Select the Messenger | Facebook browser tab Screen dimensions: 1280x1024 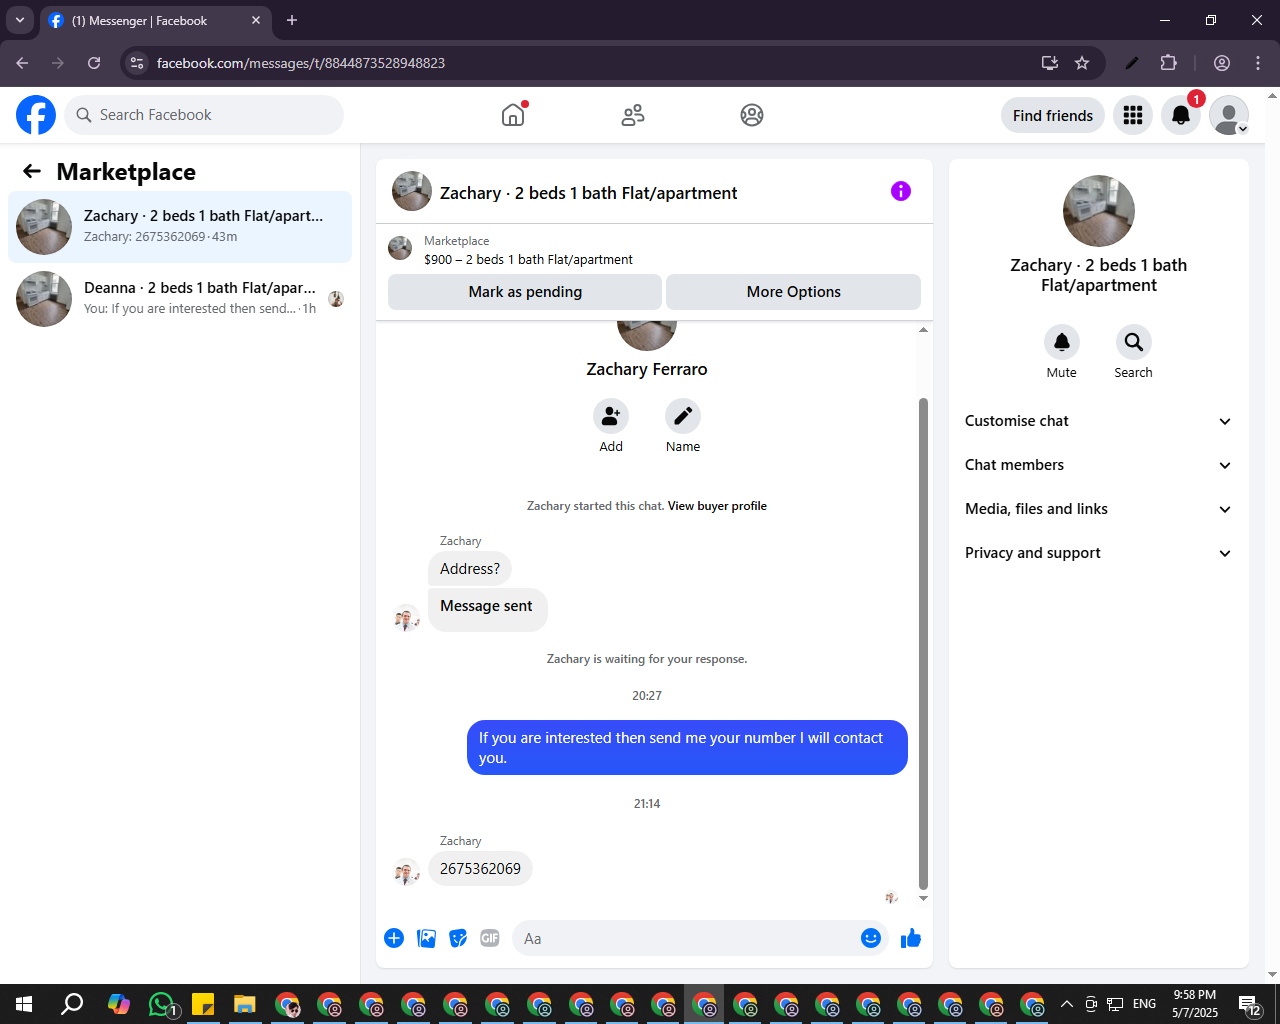(x=155, y=20)
